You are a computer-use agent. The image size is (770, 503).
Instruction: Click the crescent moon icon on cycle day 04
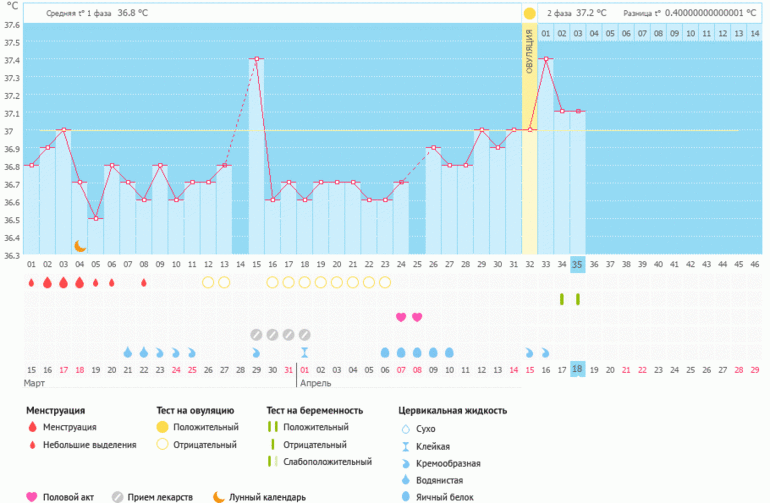pyautogui.click(x=81, y=245)
